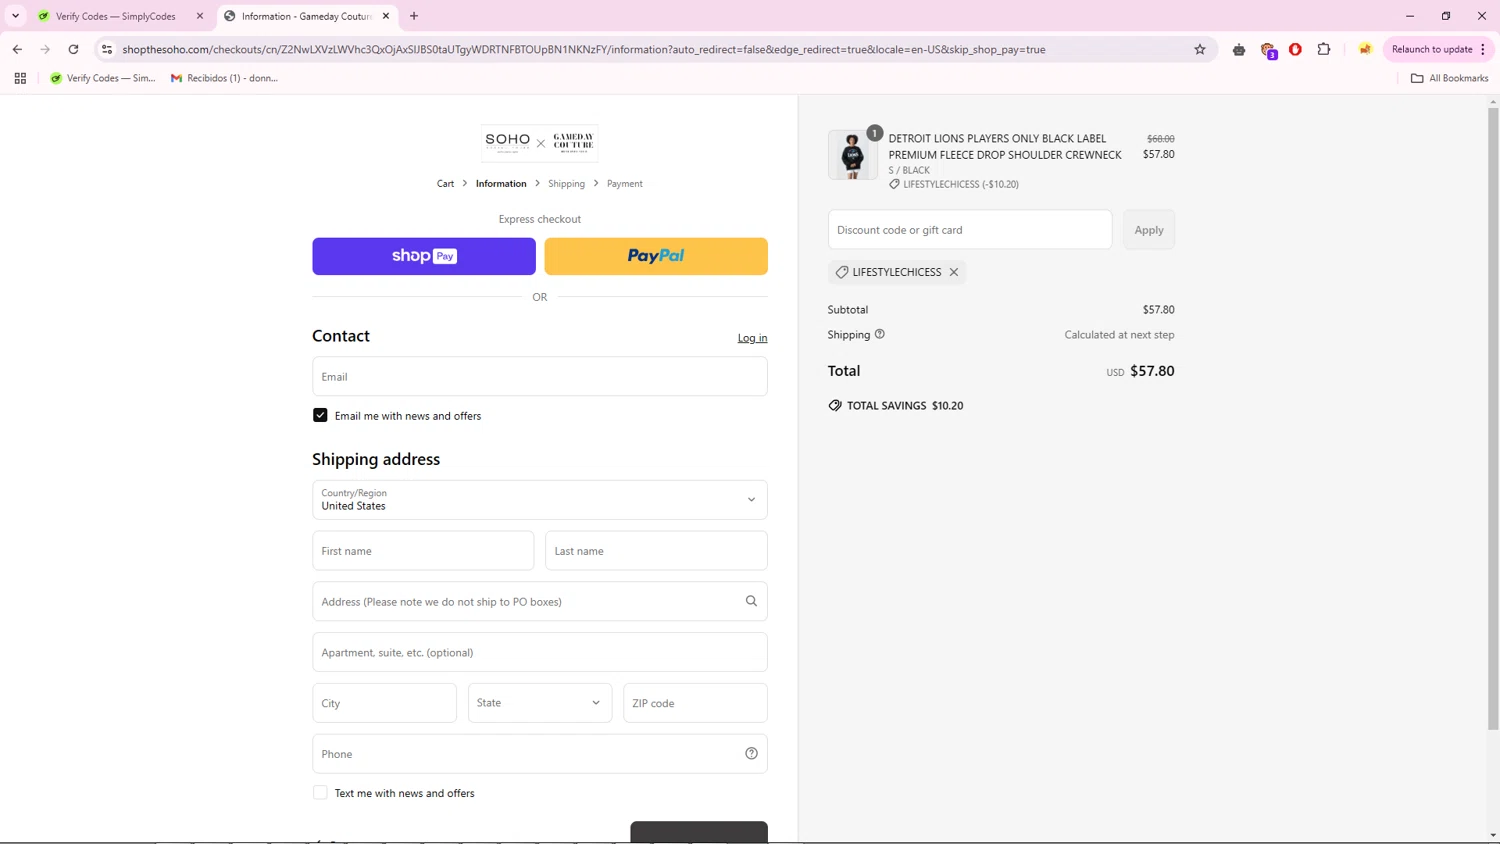Open the apps grid in bookmarks bar
Viewport: 1500px width, 844px height.
20,78
